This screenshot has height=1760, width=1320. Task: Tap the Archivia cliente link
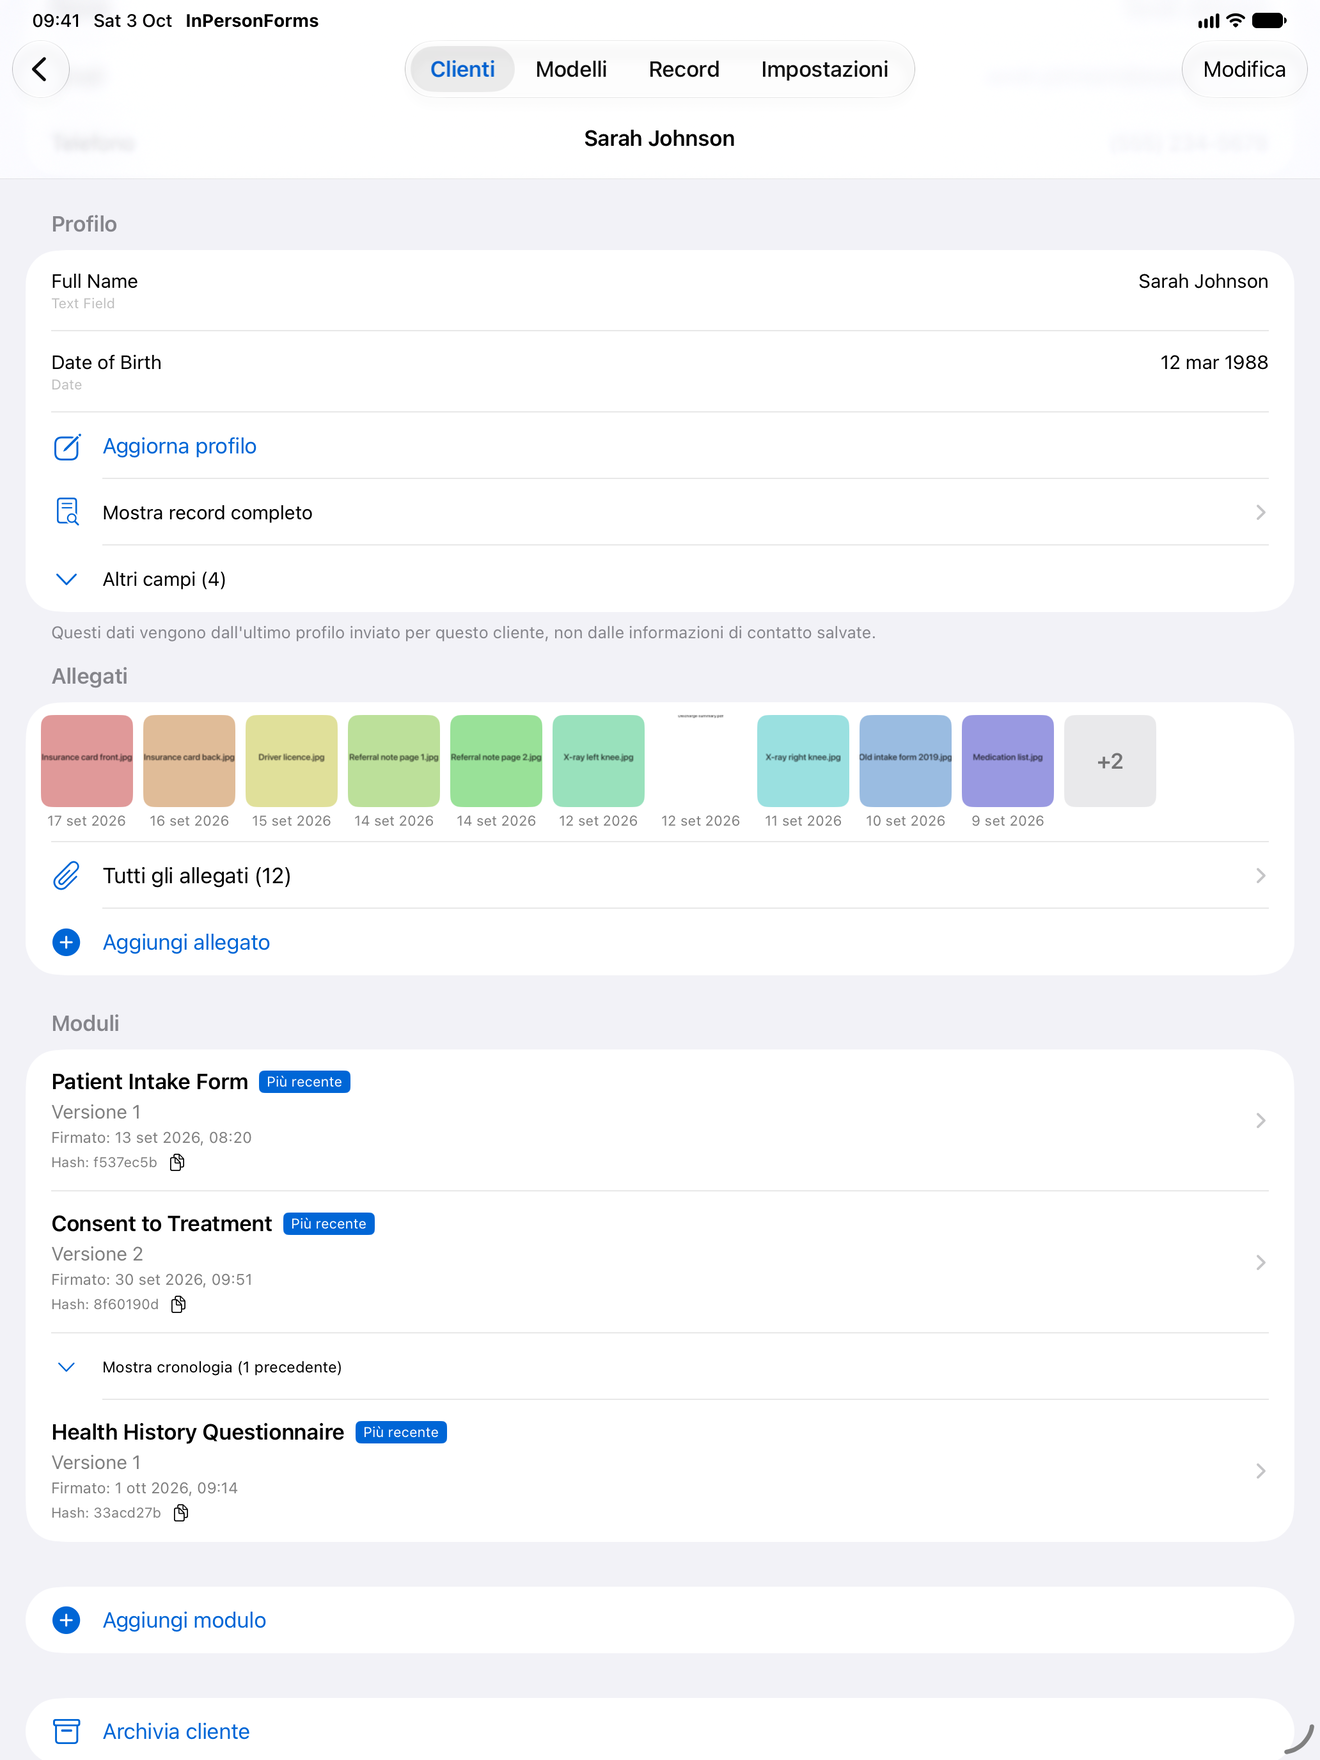pyautogui.click(x=176, y=1731)
